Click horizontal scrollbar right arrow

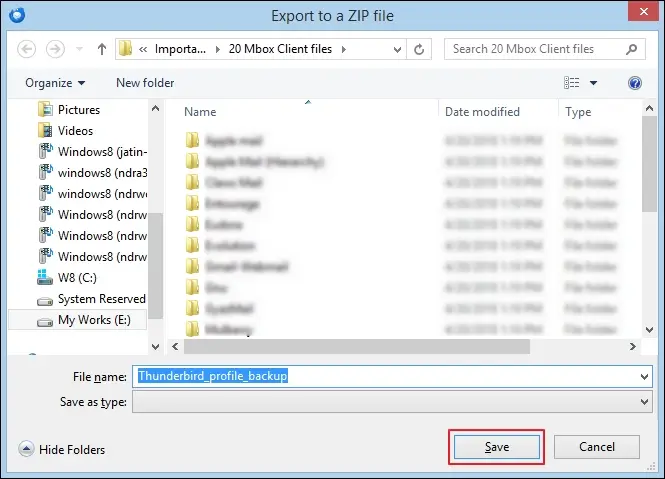tap(633, 347)
